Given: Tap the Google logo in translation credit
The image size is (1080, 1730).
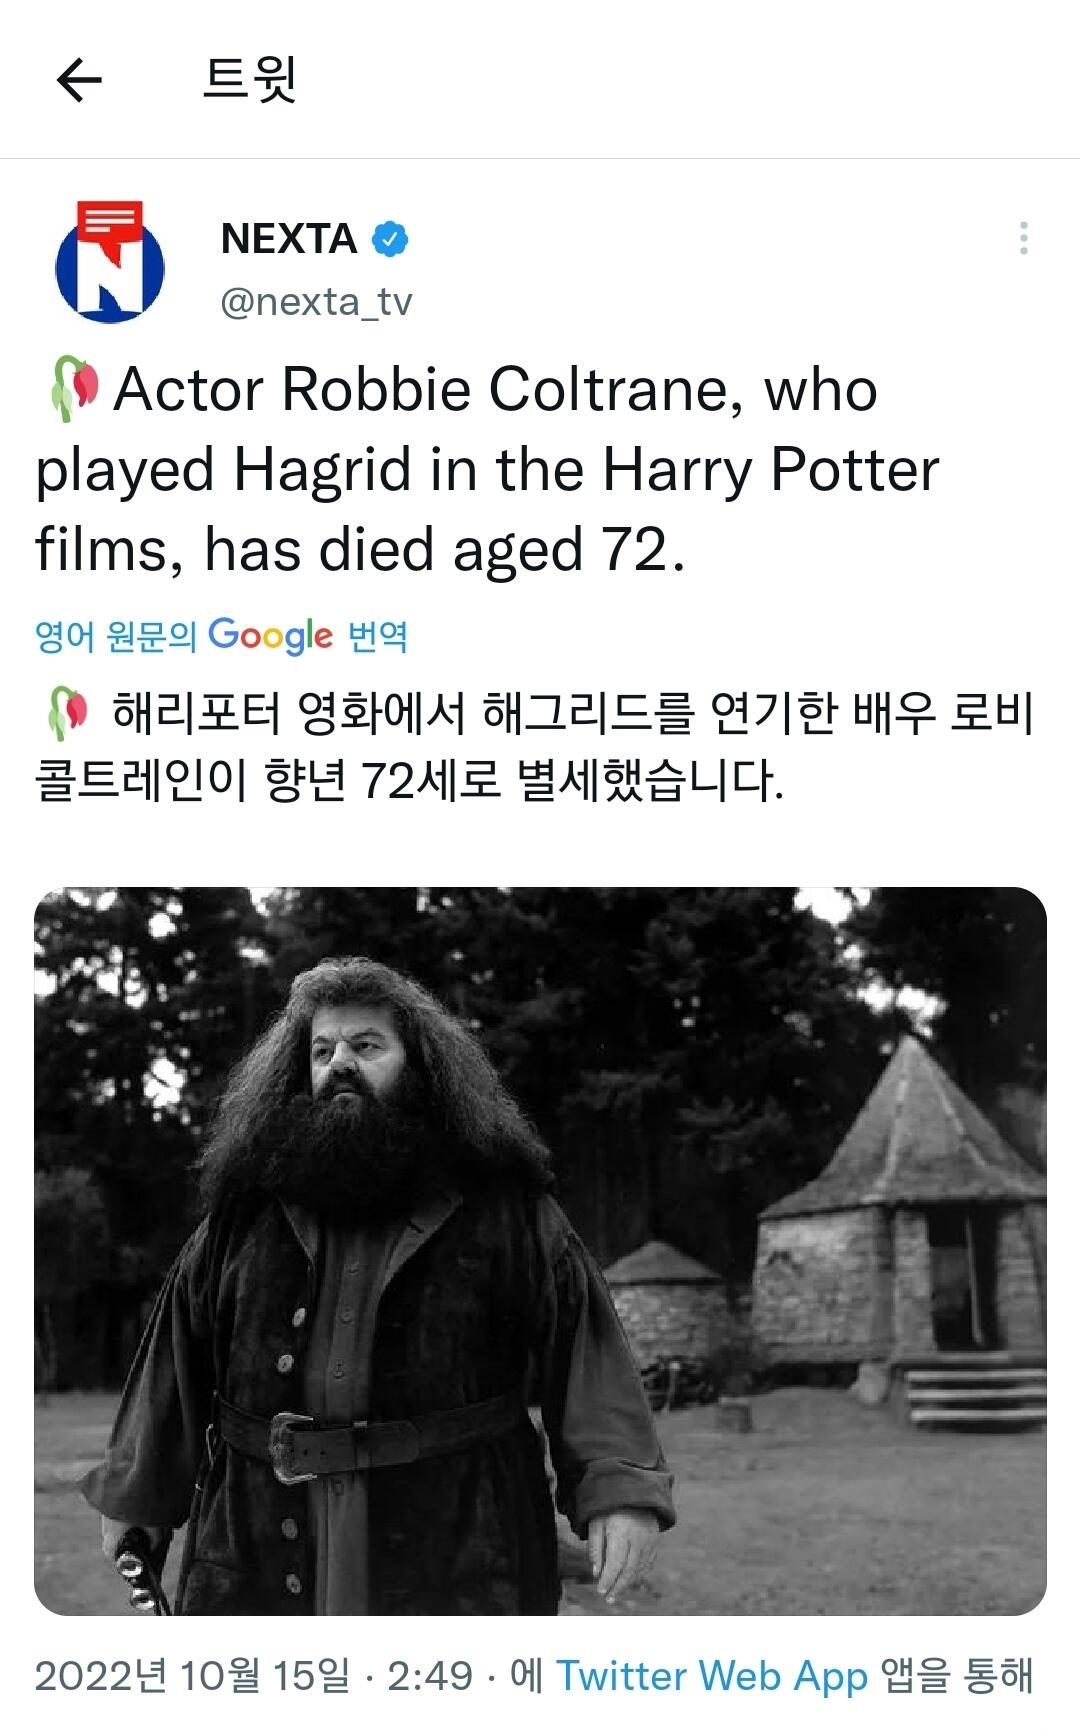Looking at the screenshot, I should [270, 636].
